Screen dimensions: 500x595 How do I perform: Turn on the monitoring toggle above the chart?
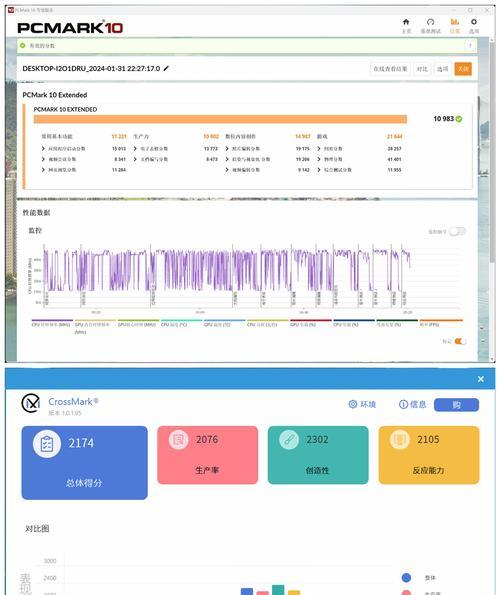point(457,231)
